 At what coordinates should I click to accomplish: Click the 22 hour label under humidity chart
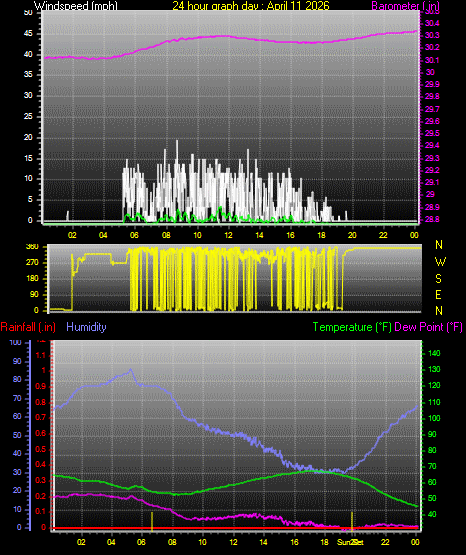385,542
